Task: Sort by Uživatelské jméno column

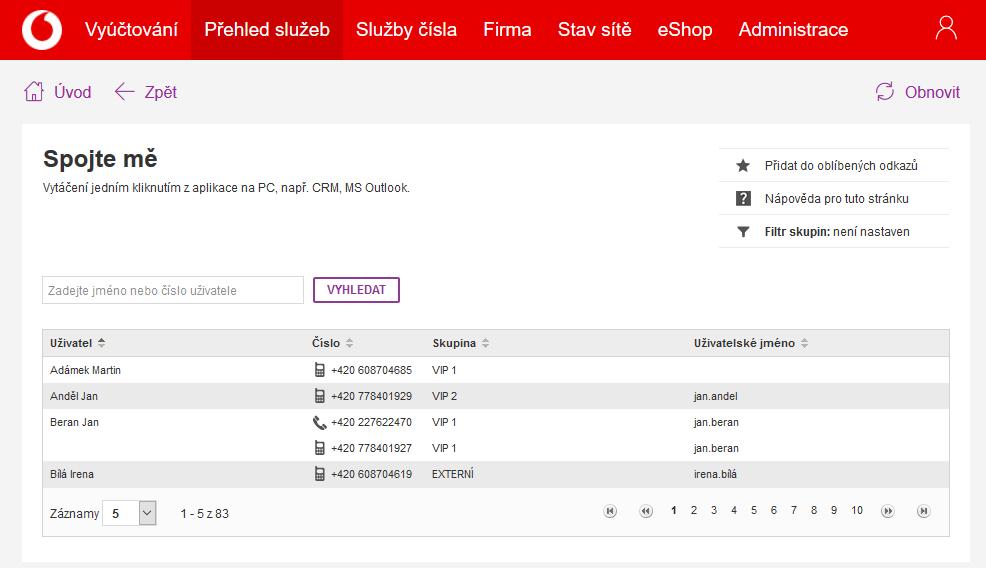Action: point(804,343)
